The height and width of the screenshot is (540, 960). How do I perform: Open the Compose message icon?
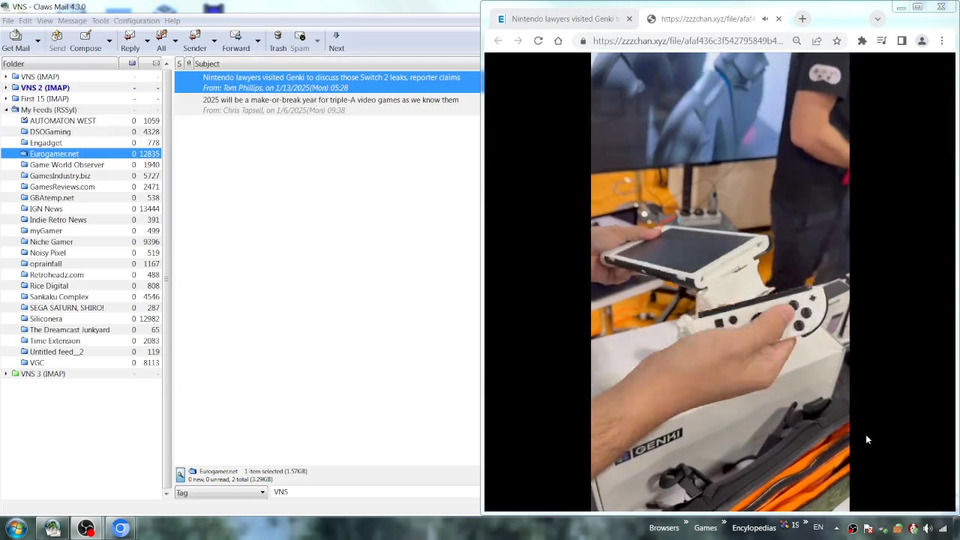86,40
